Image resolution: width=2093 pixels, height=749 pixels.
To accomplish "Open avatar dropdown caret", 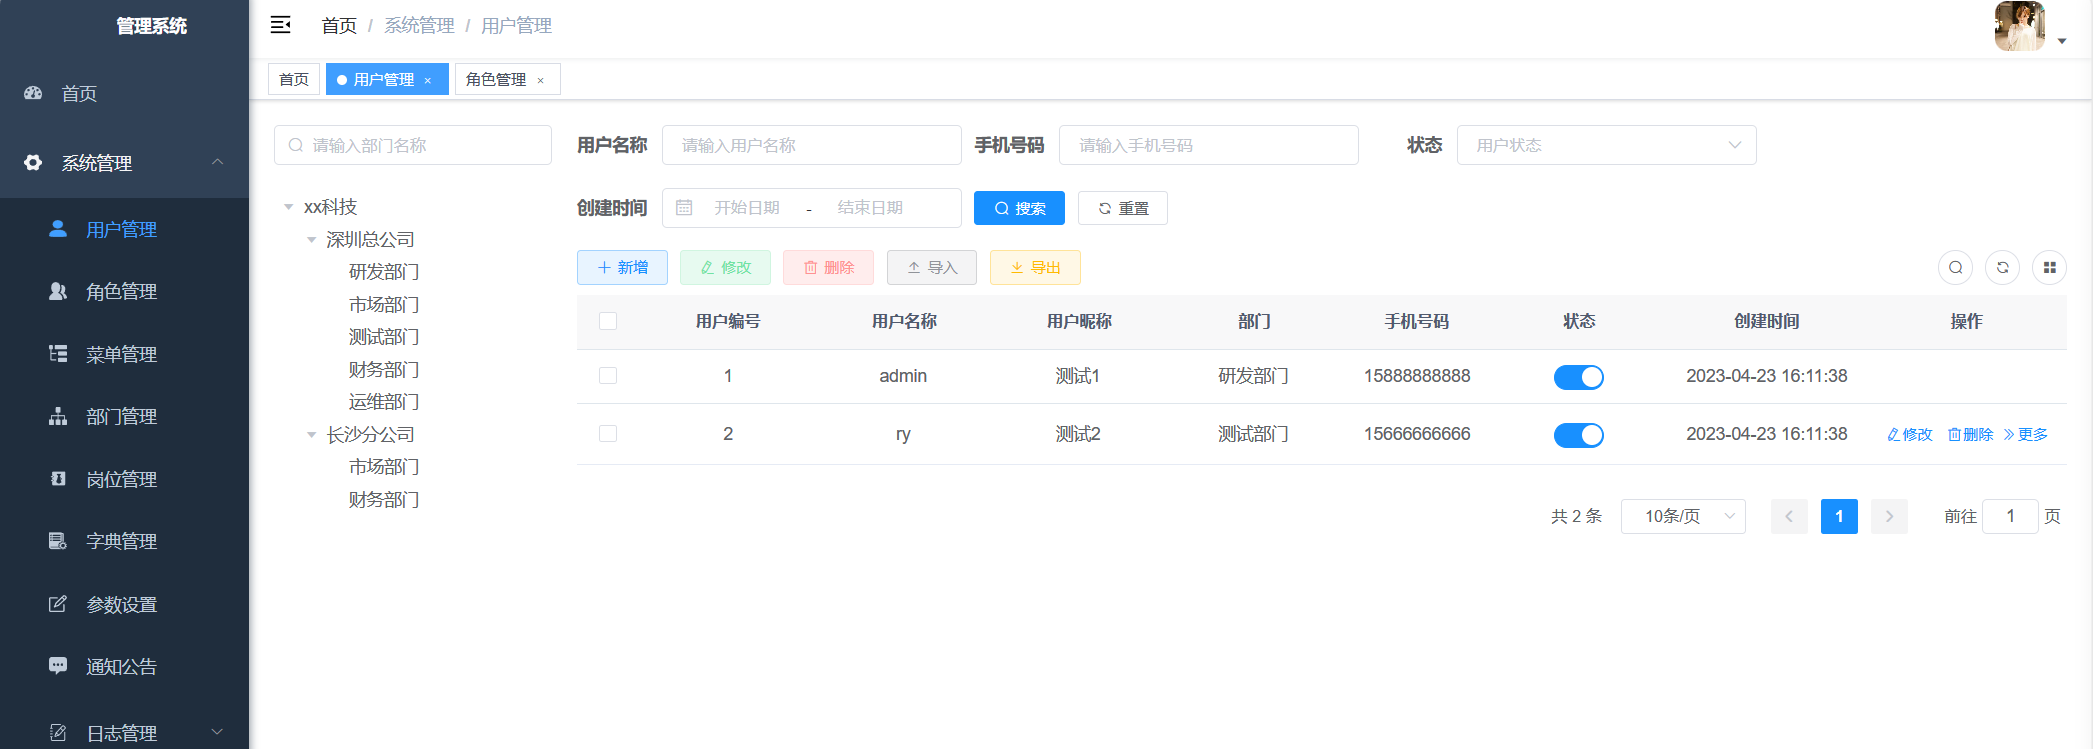I will coord(2062,41).
